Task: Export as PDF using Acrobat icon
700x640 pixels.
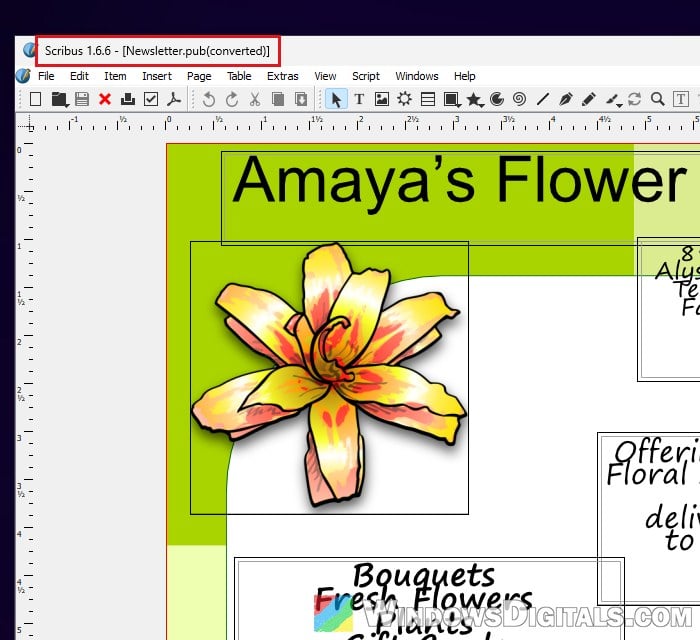Action: [x=174, y=99]
